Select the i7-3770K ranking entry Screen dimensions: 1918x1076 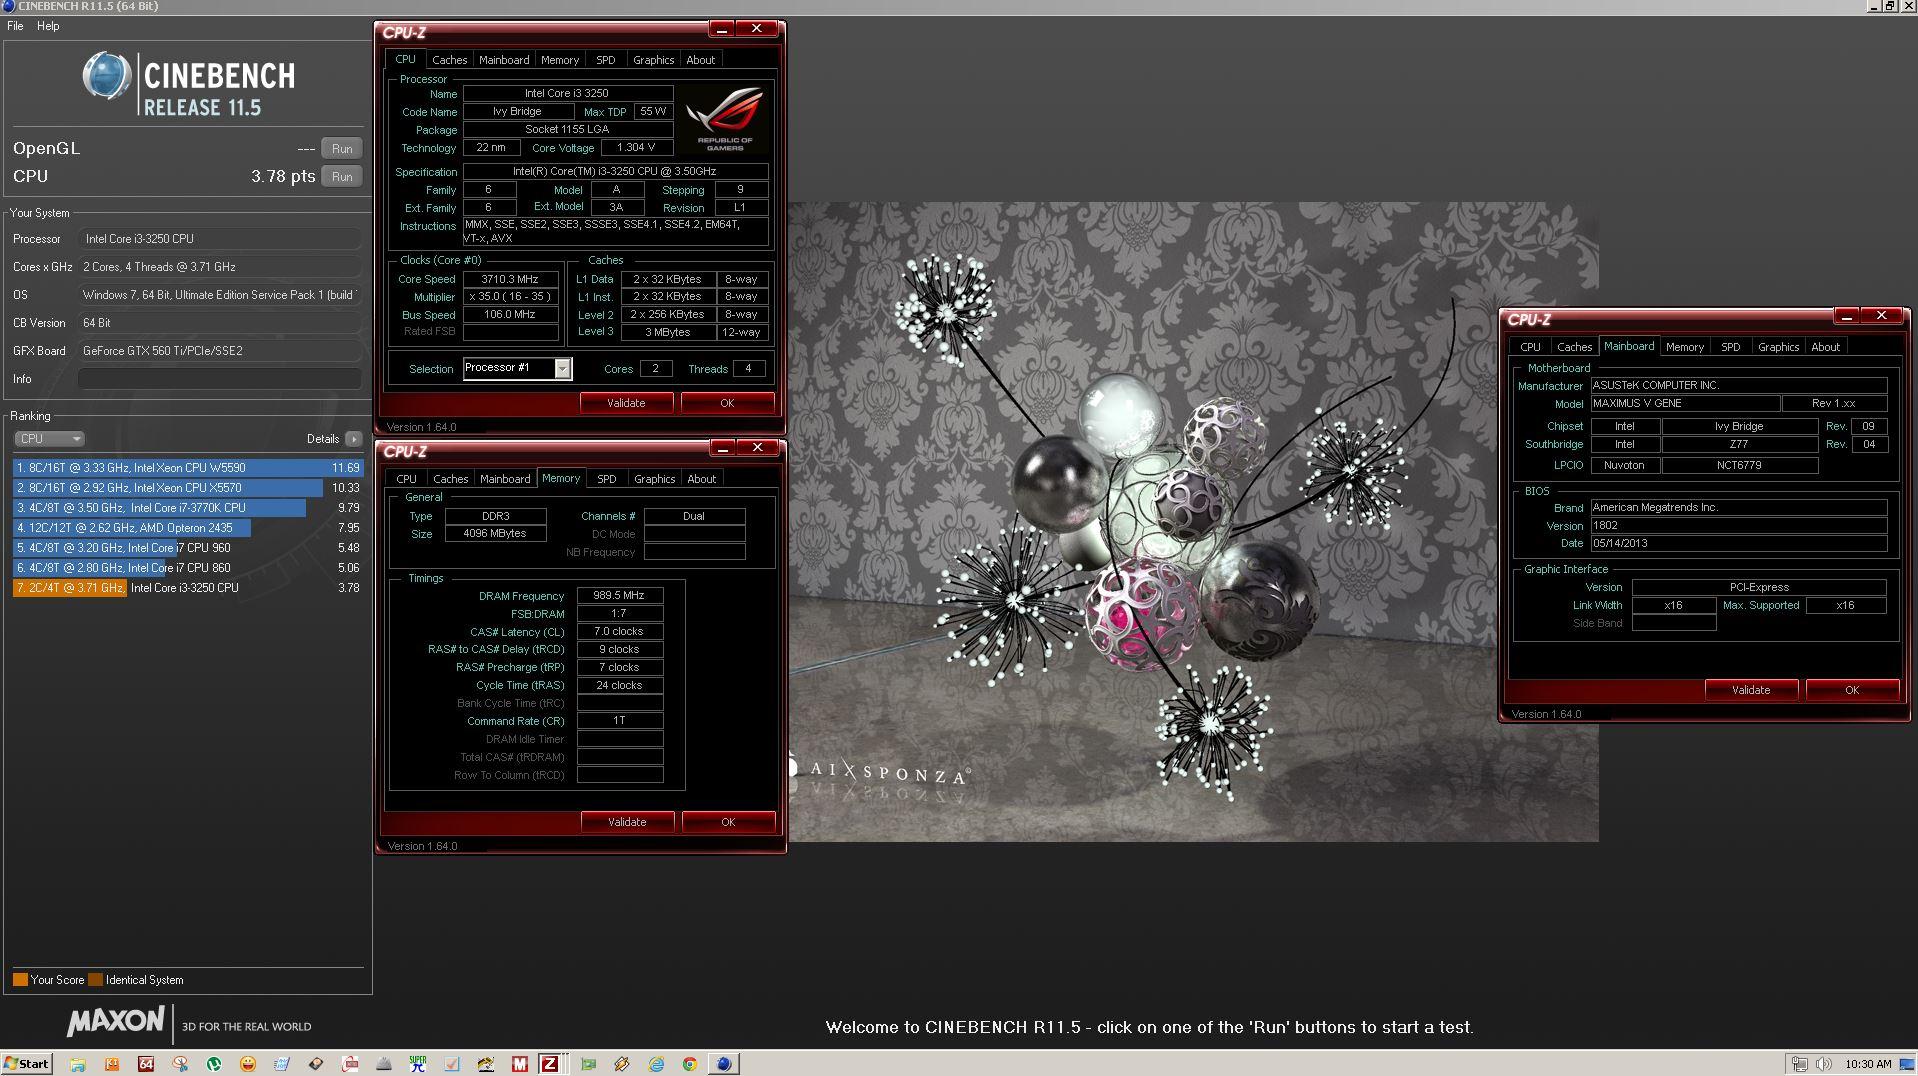(x=188, y=508)
